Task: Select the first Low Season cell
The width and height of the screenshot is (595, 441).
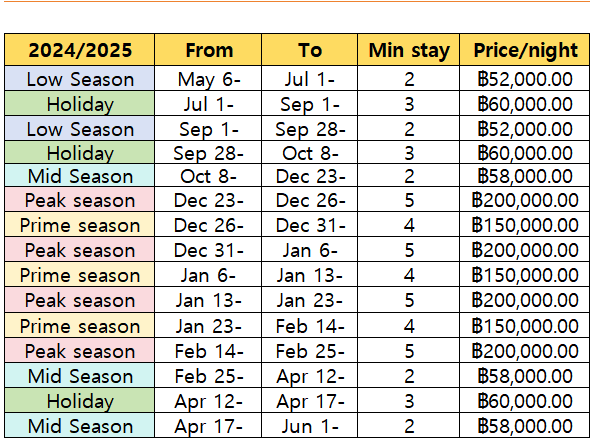Action: [80, 79]
